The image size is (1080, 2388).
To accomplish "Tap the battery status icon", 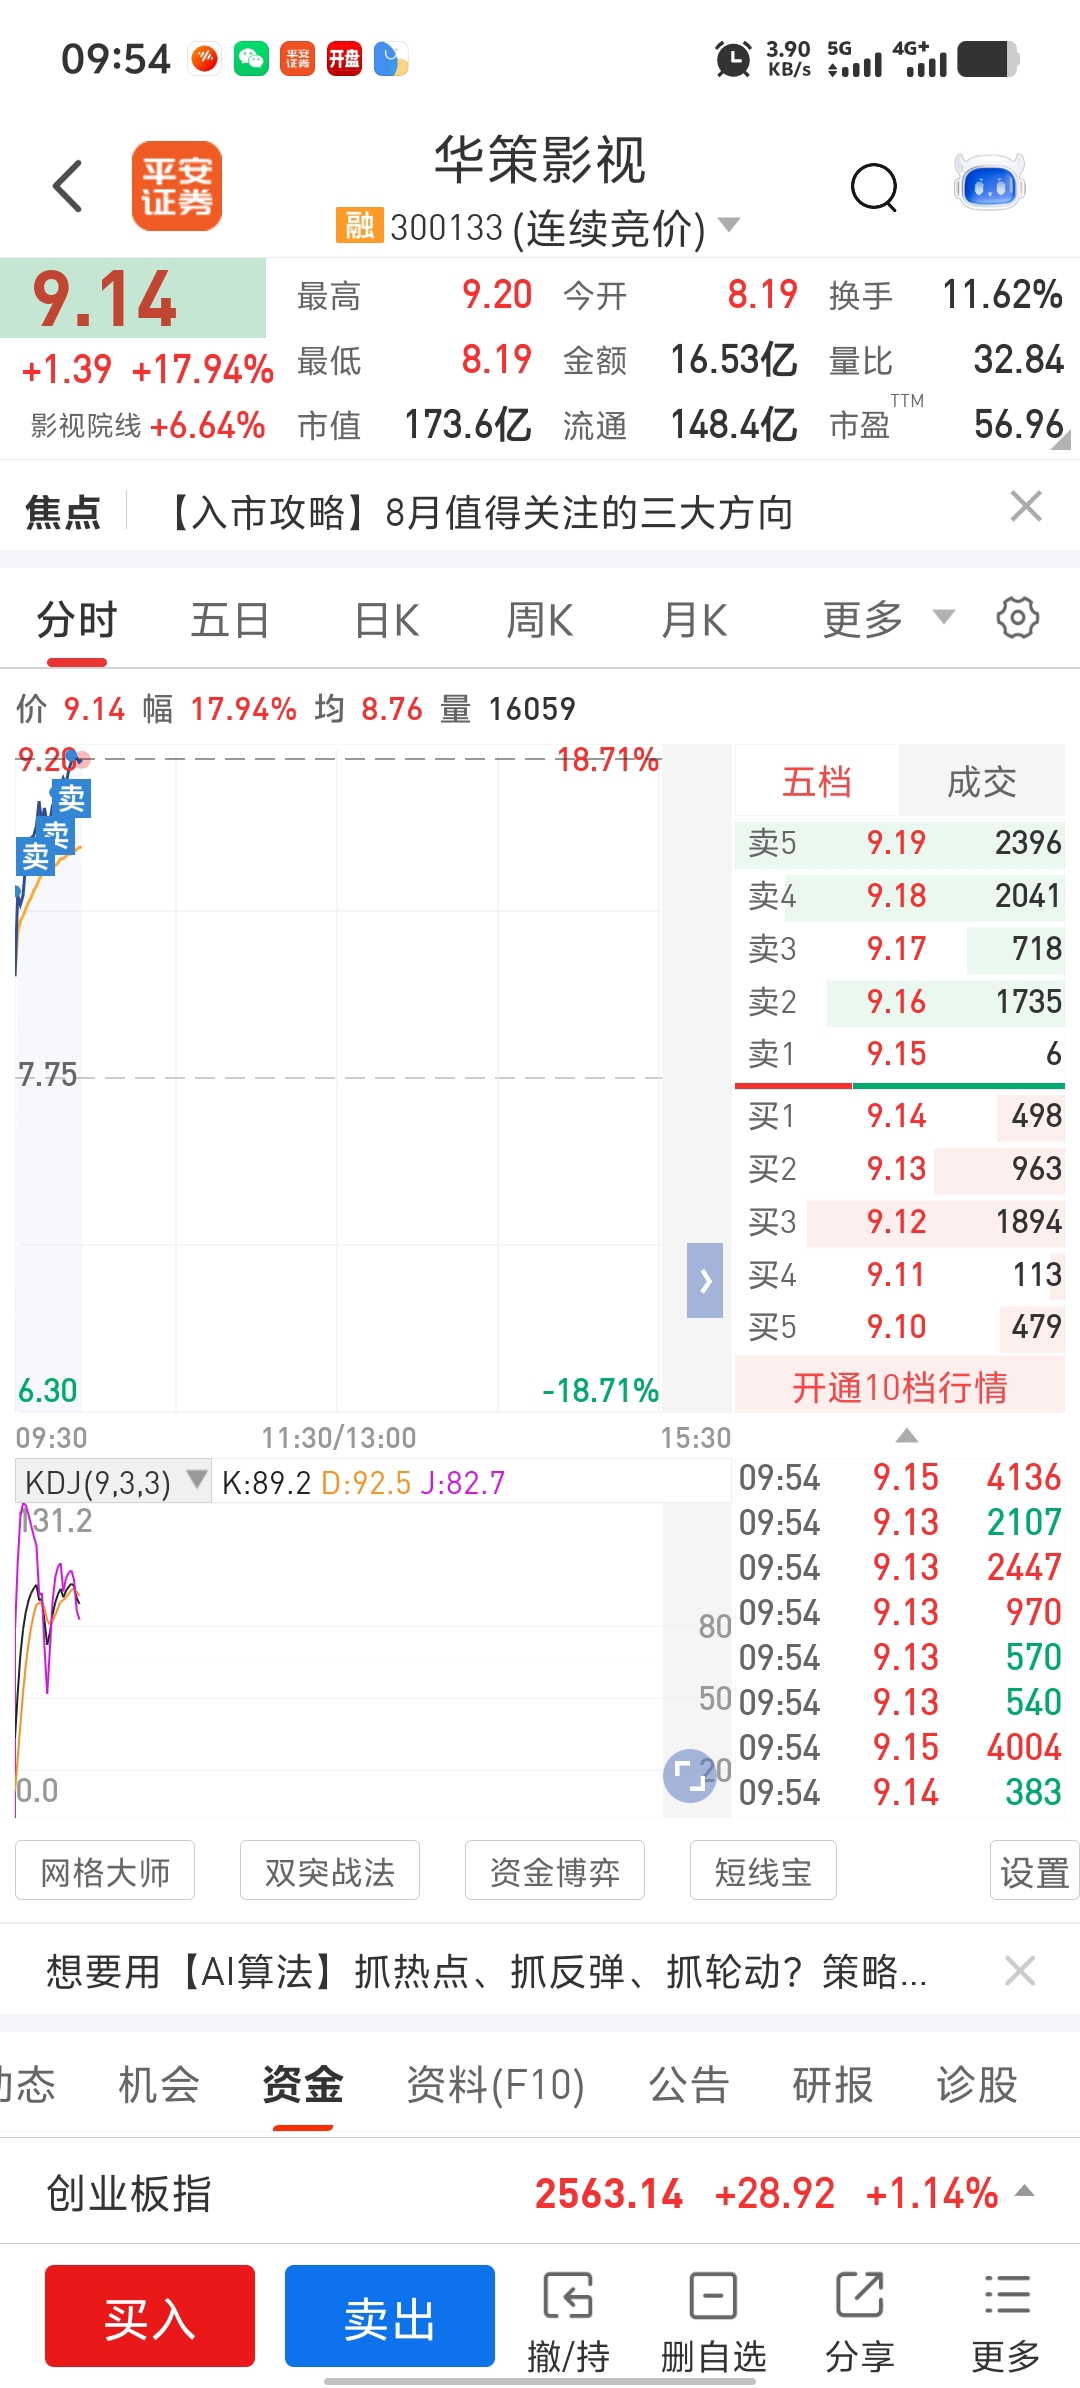I will [988, 59].
